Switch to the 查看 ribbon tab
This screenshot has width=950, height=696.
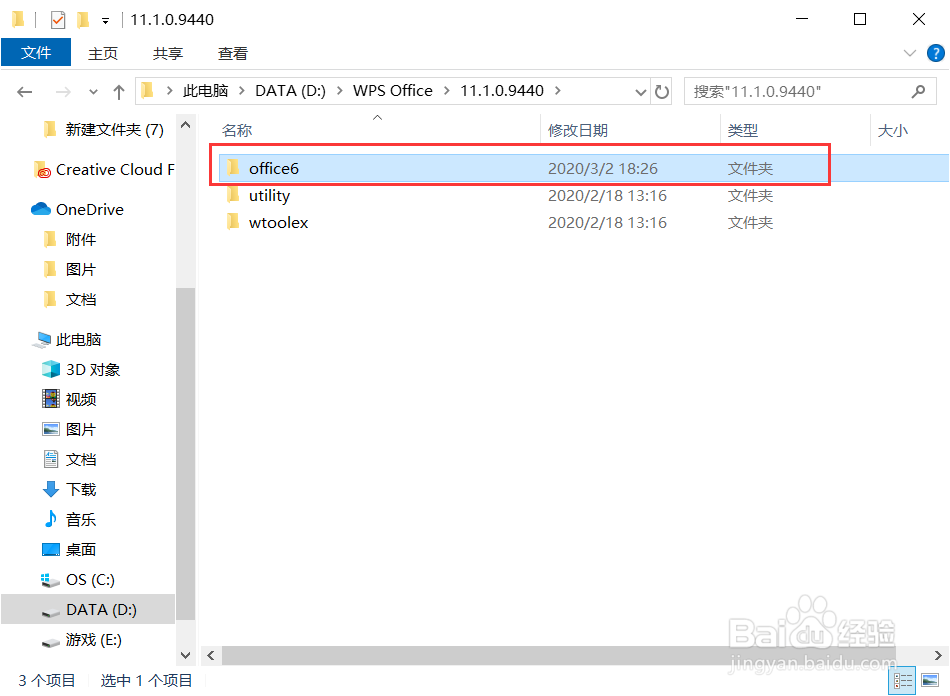233,53
